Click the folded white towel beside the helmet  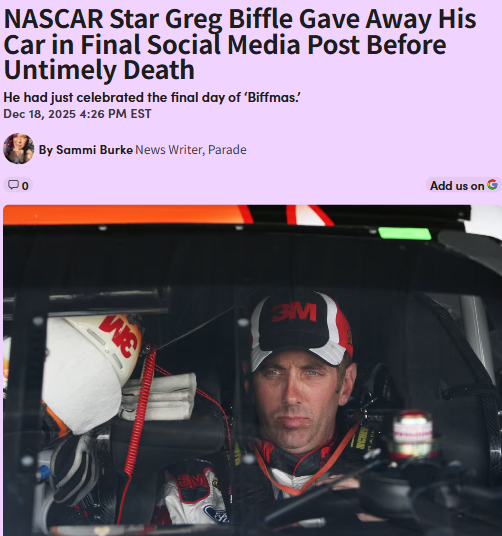159,396
